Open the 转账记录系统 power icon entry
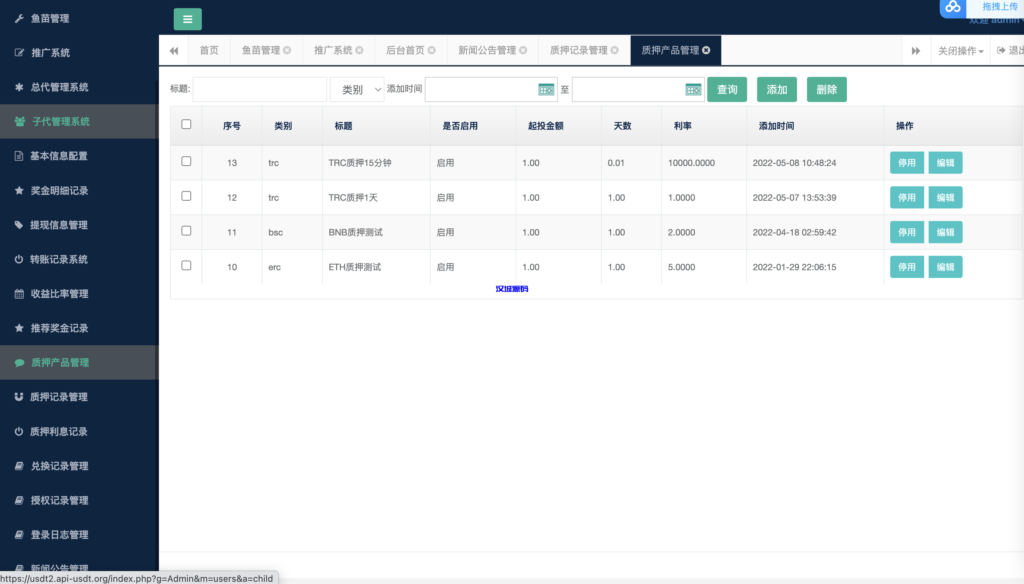 pyautogui.click(x=17, y=259)
